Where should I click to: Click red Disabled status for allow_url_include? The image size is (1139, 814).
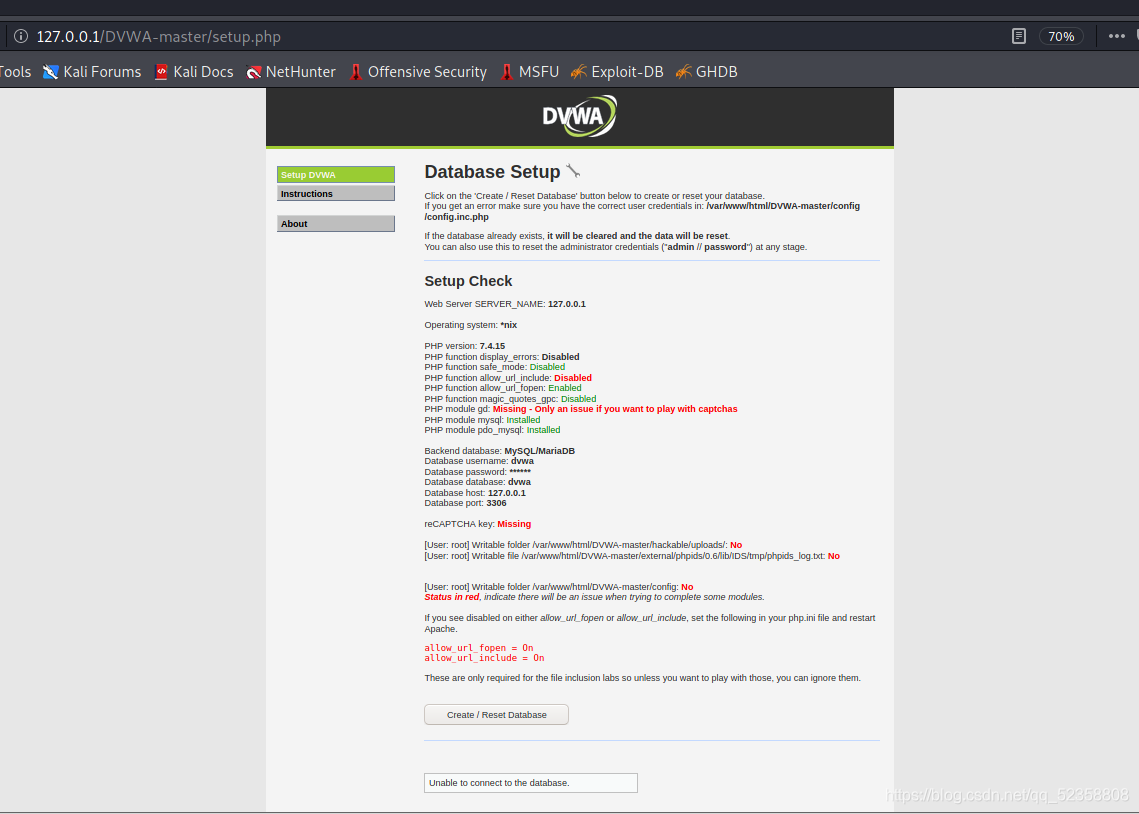572,378
